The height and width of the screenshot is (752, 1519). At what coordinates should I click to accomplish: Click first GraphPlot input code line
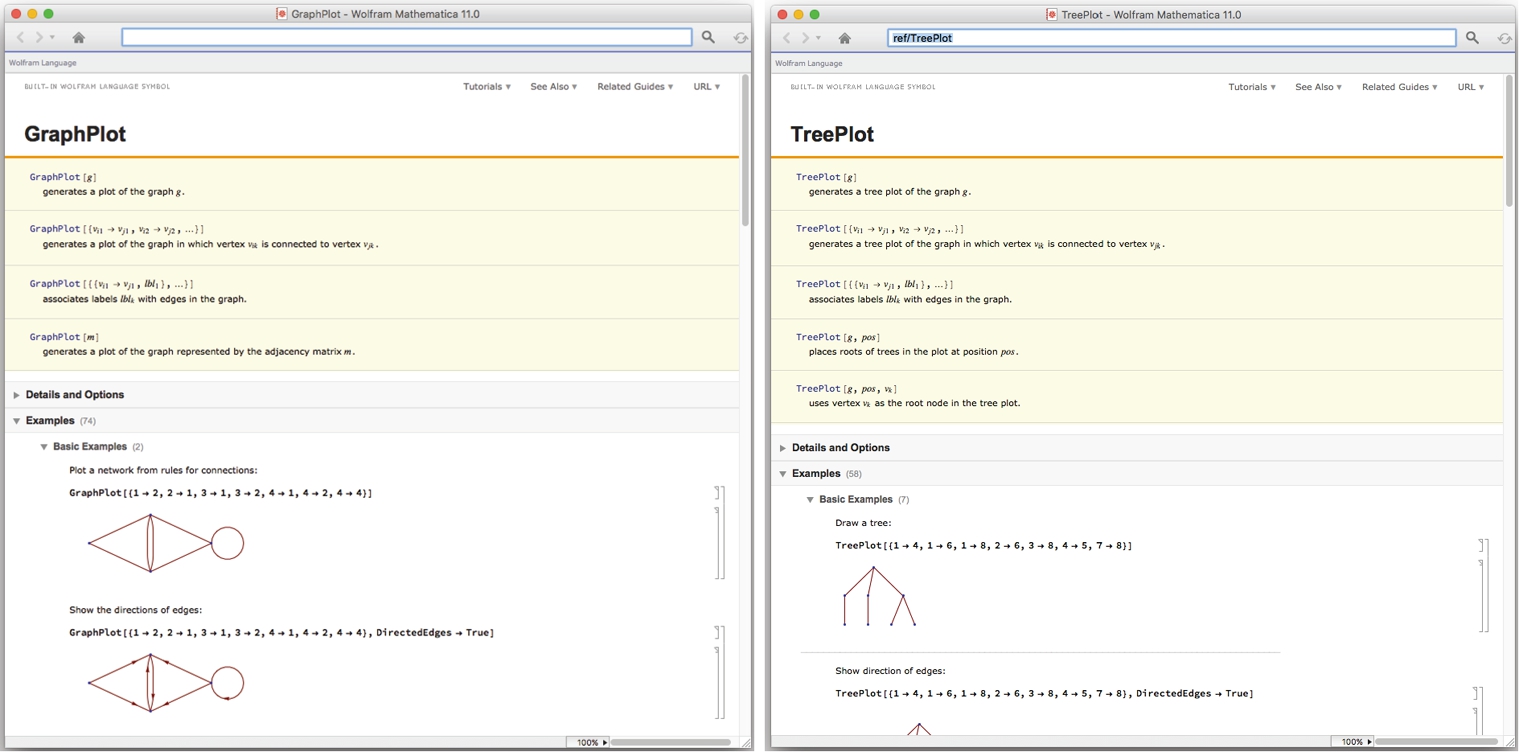coord(220,493)
